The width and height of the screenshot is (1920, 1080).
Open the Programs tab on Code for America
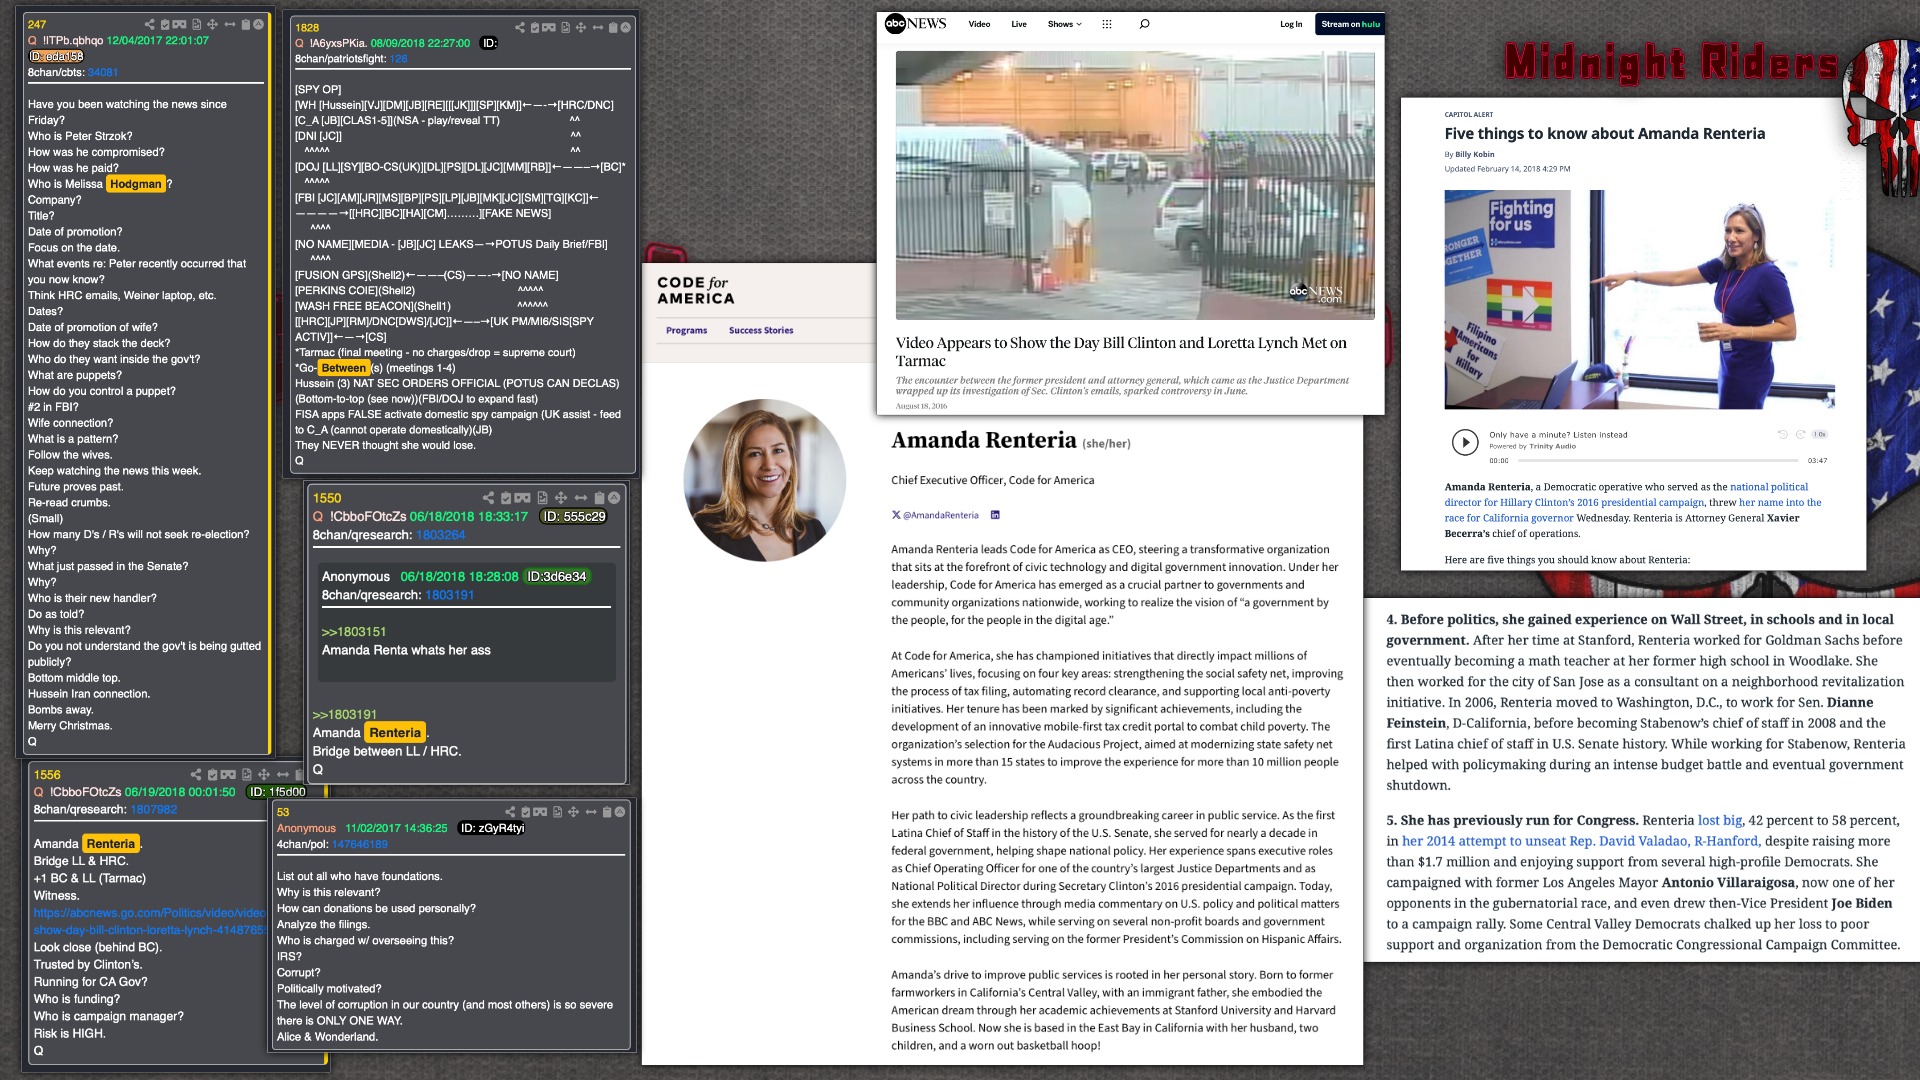pyautogui.click(x=686, y=330)
